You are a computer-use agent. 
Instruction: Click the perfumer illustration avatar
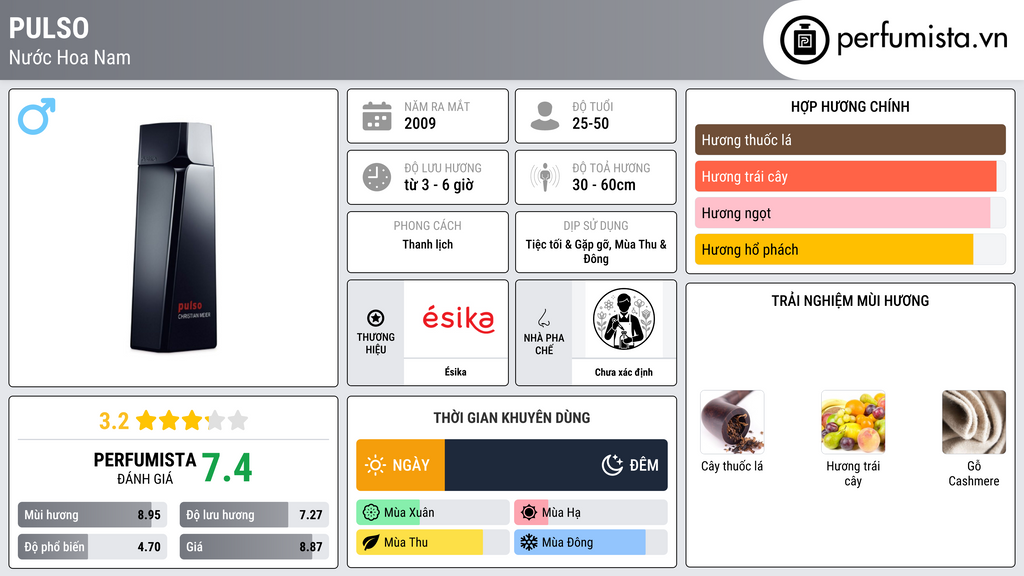624,319
